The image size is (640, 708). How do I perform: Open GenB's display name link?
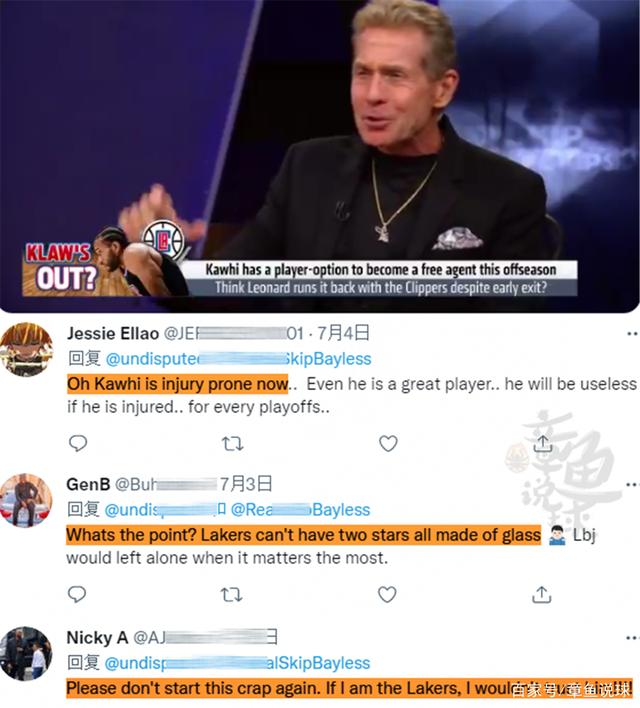88,484
